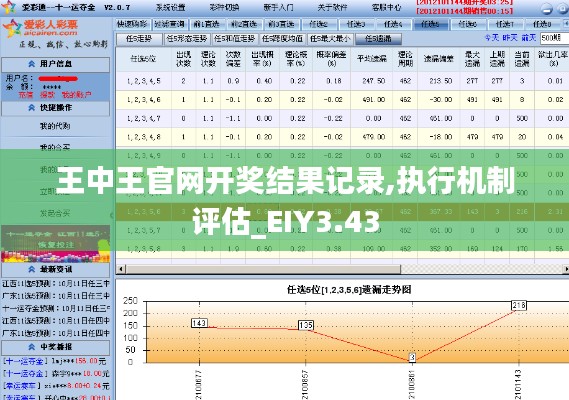Click the 提款 withdraw link
The image size is (569, 400).
[47, 95]
